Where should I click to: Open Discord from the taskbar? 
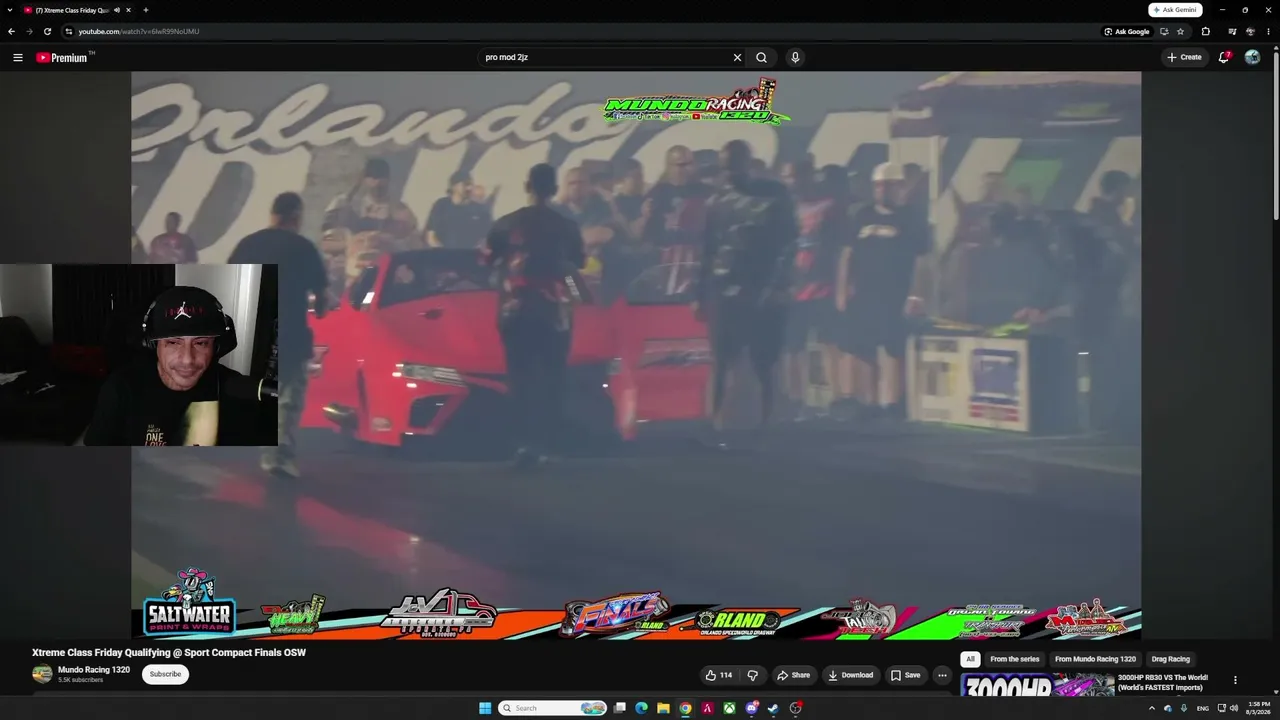[x=751, y=708]
